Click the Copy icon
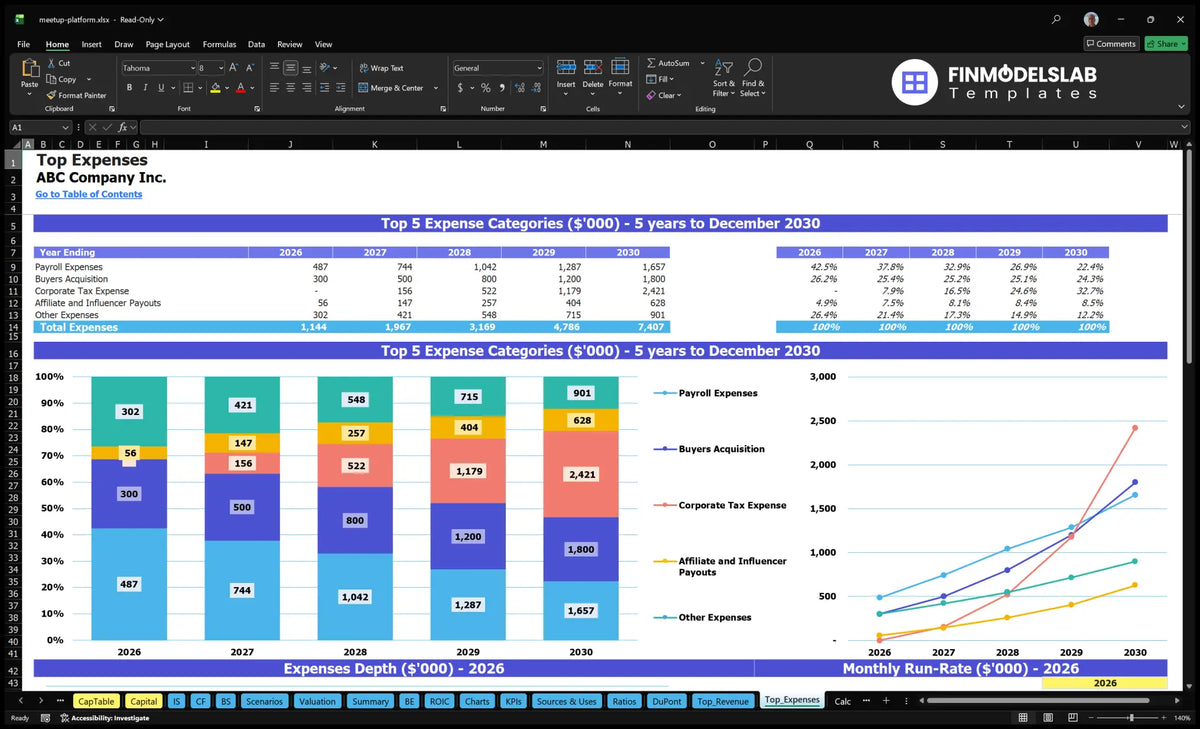1200x729 pixels. (51, 79)
